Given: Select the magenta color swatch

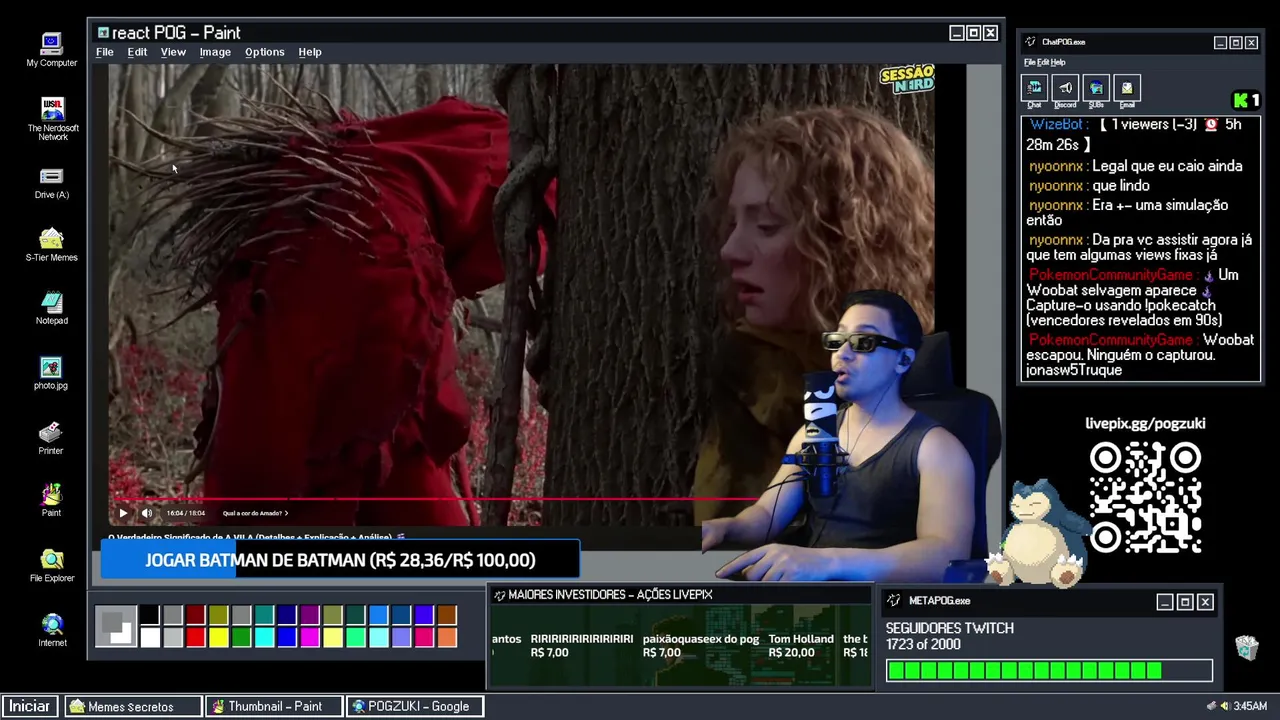Looking at the screenshot, I should (x=310, y=637).
